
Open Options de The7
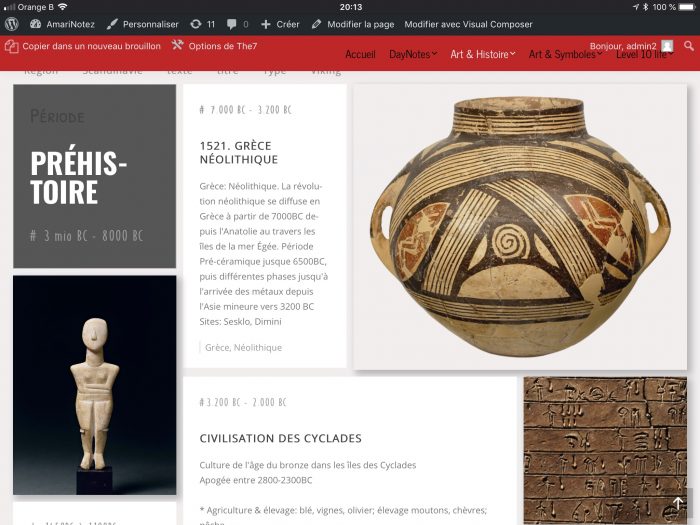point(223,46)
